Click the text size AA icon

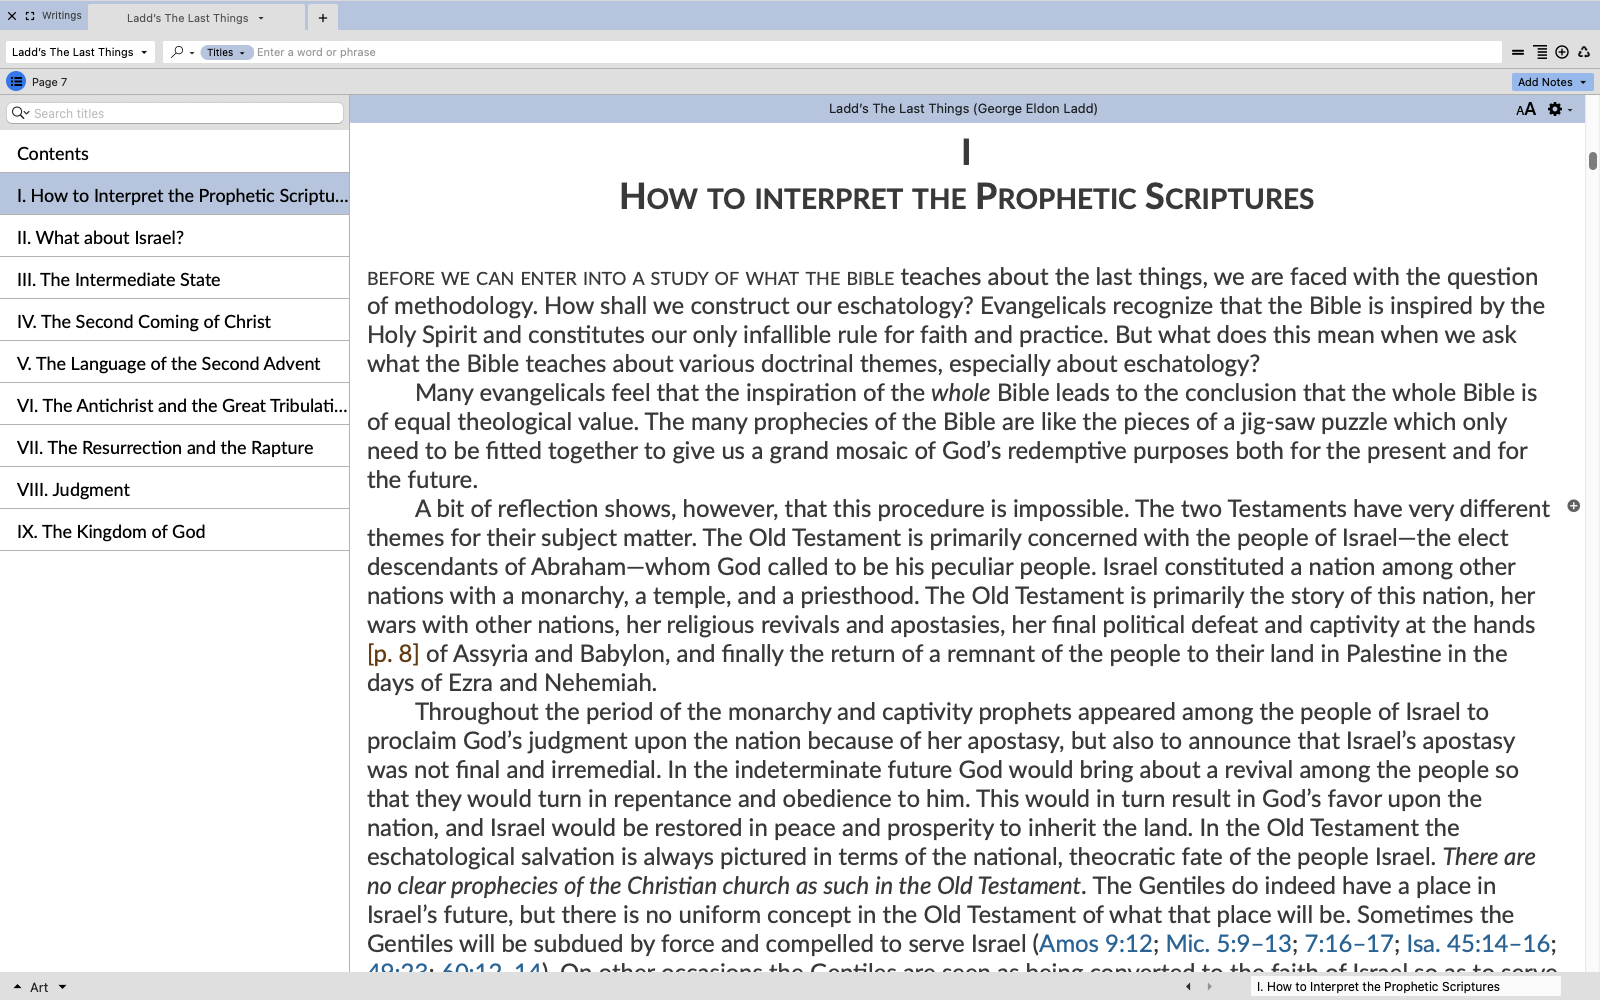click(1525, 109)
